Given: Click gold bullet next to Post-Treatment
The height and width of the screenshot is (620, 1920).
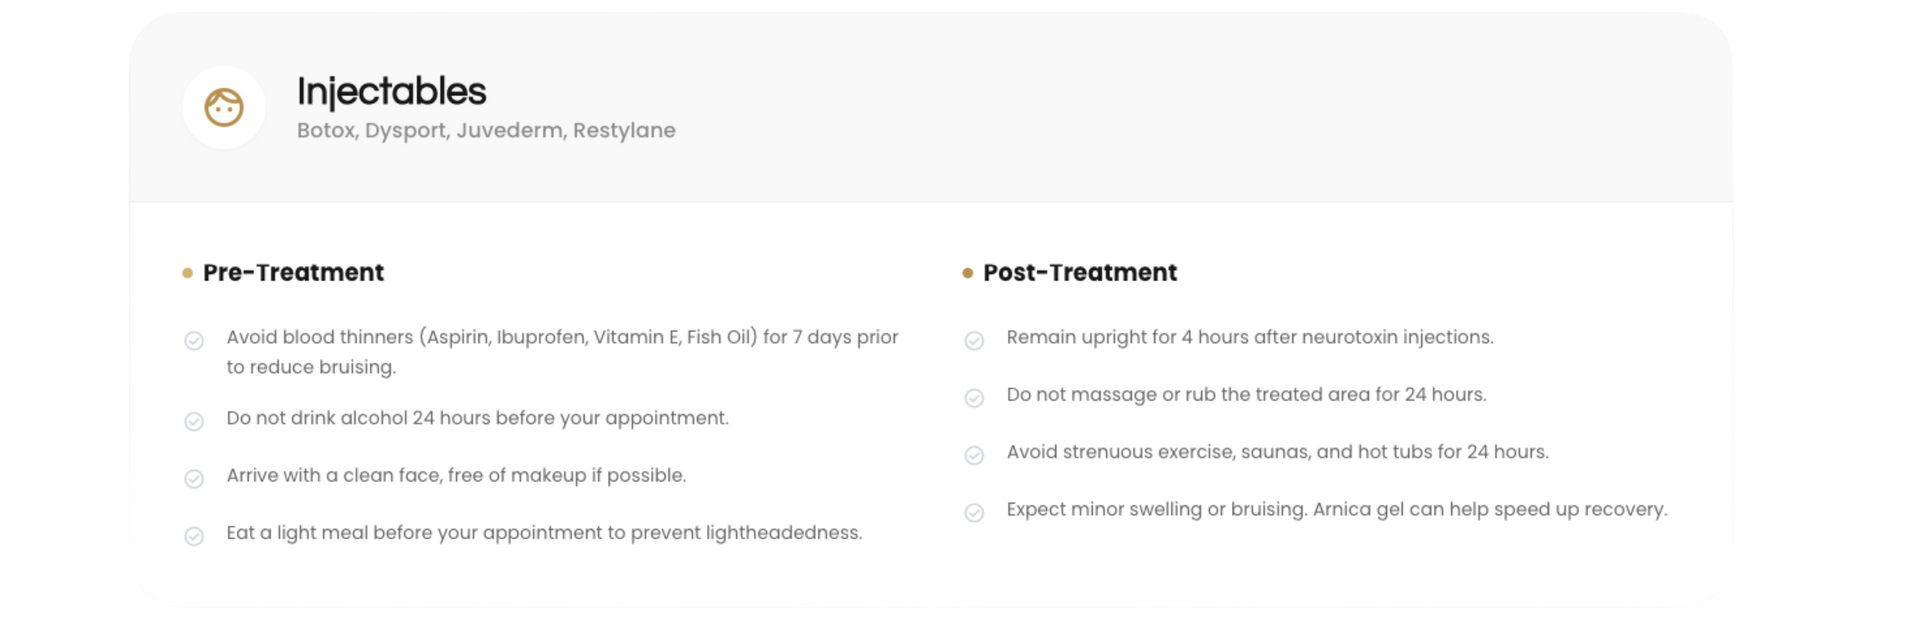Looking at the screenshot, I should [967, 273].
